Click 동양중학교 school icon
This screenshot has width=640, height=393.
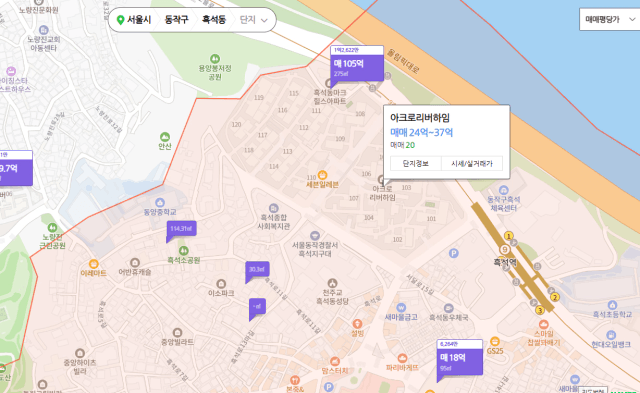[x=160, y=202]
